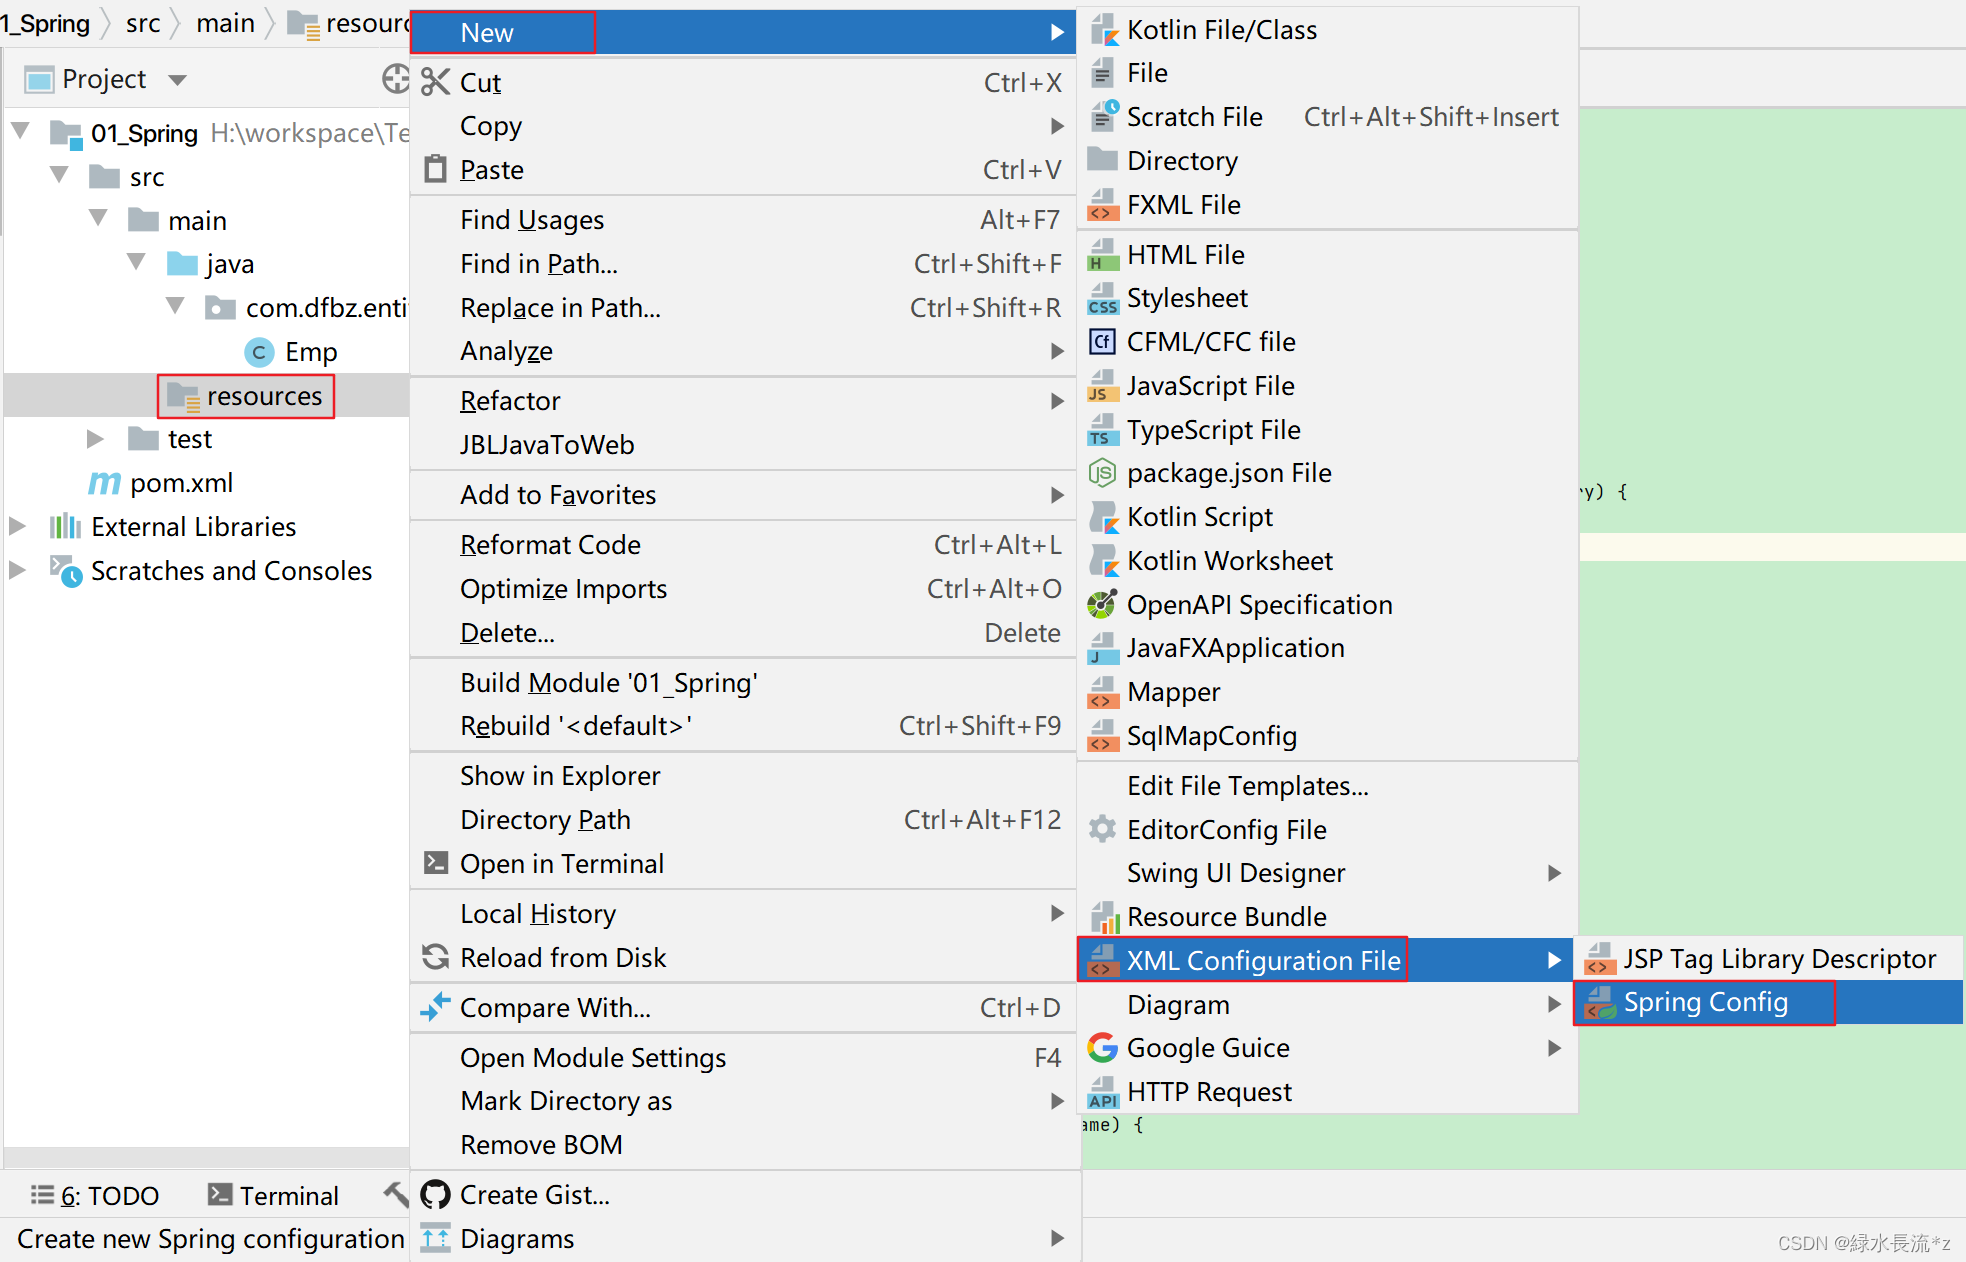Click the Reload from Disk icon
1966x1262 pixels.
(435, 958)
